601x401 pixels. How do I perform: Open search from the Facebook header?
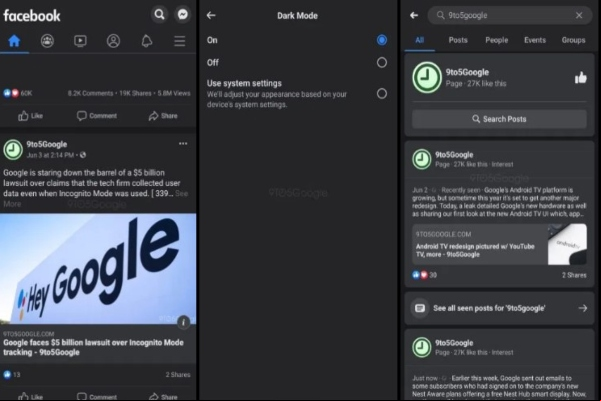click(x=159, y=15)
